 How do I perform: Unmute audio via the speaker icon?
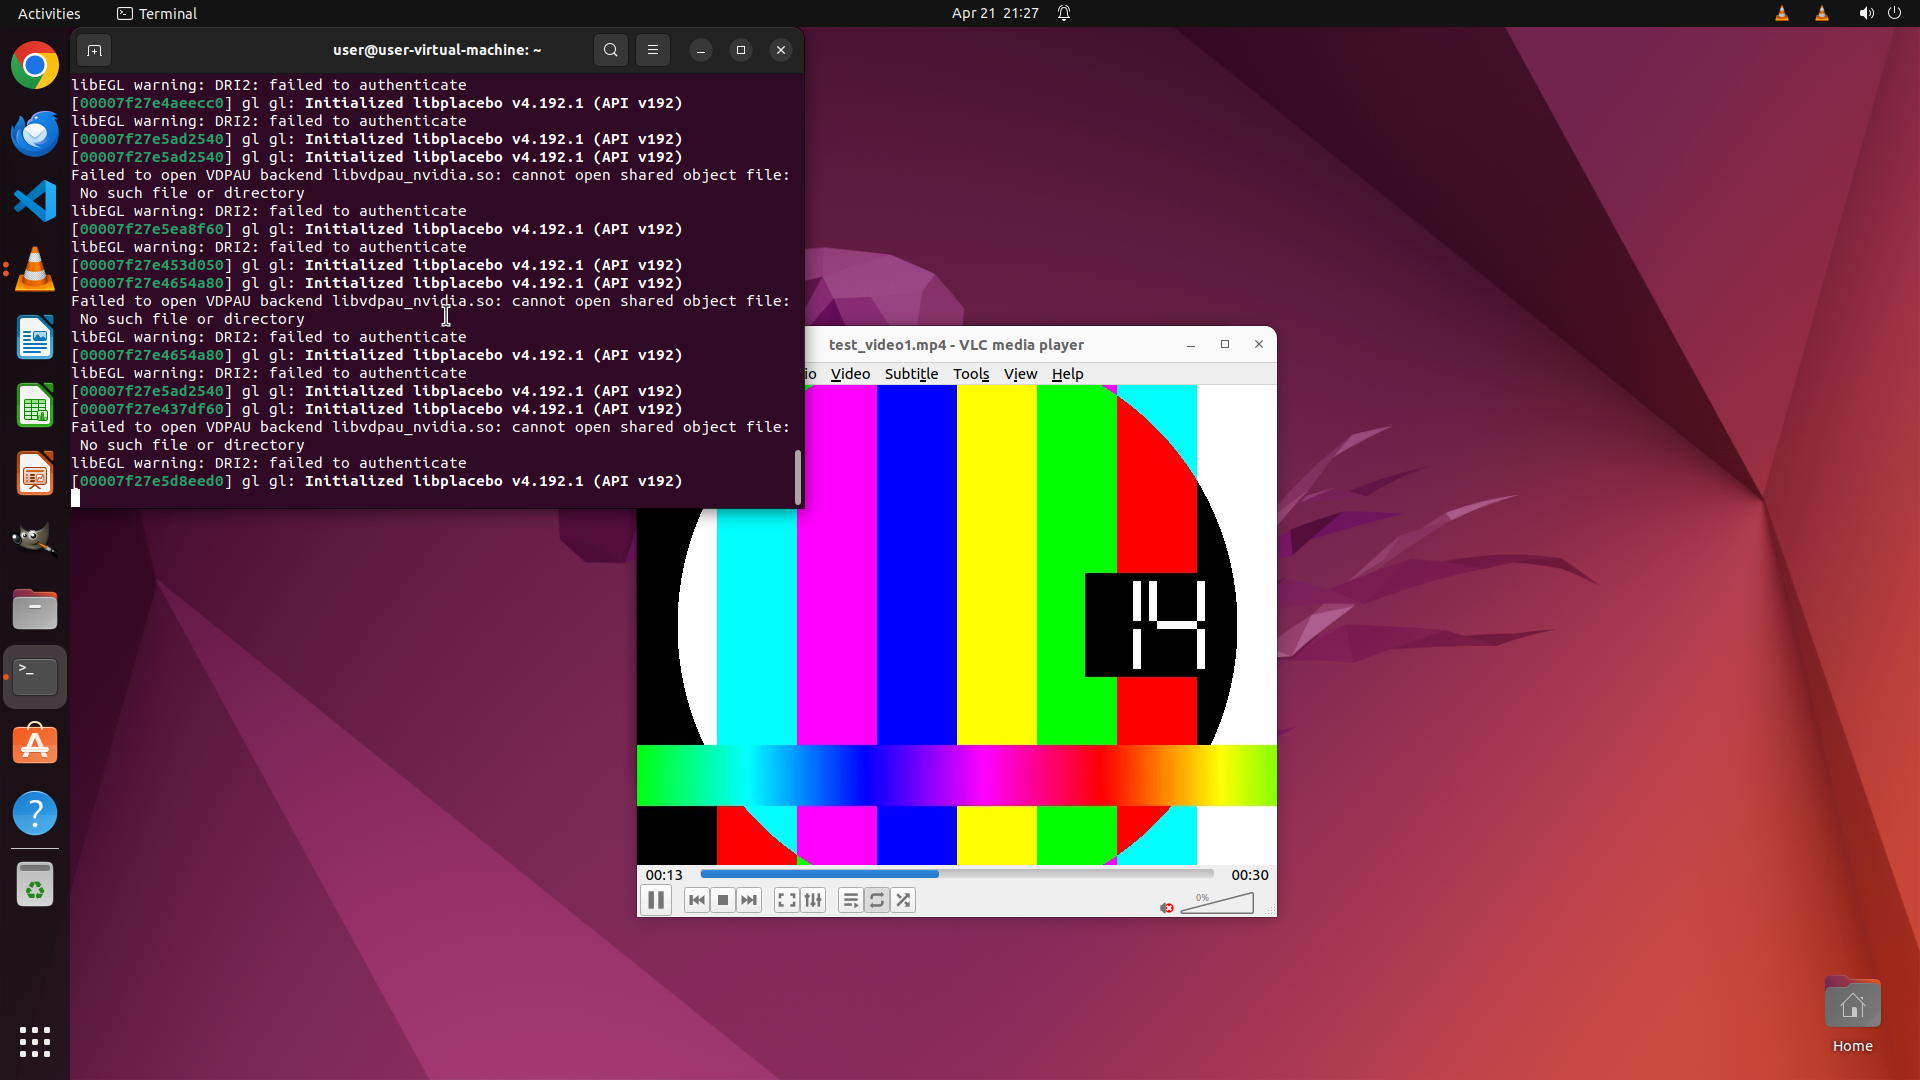coord(1166,907)
